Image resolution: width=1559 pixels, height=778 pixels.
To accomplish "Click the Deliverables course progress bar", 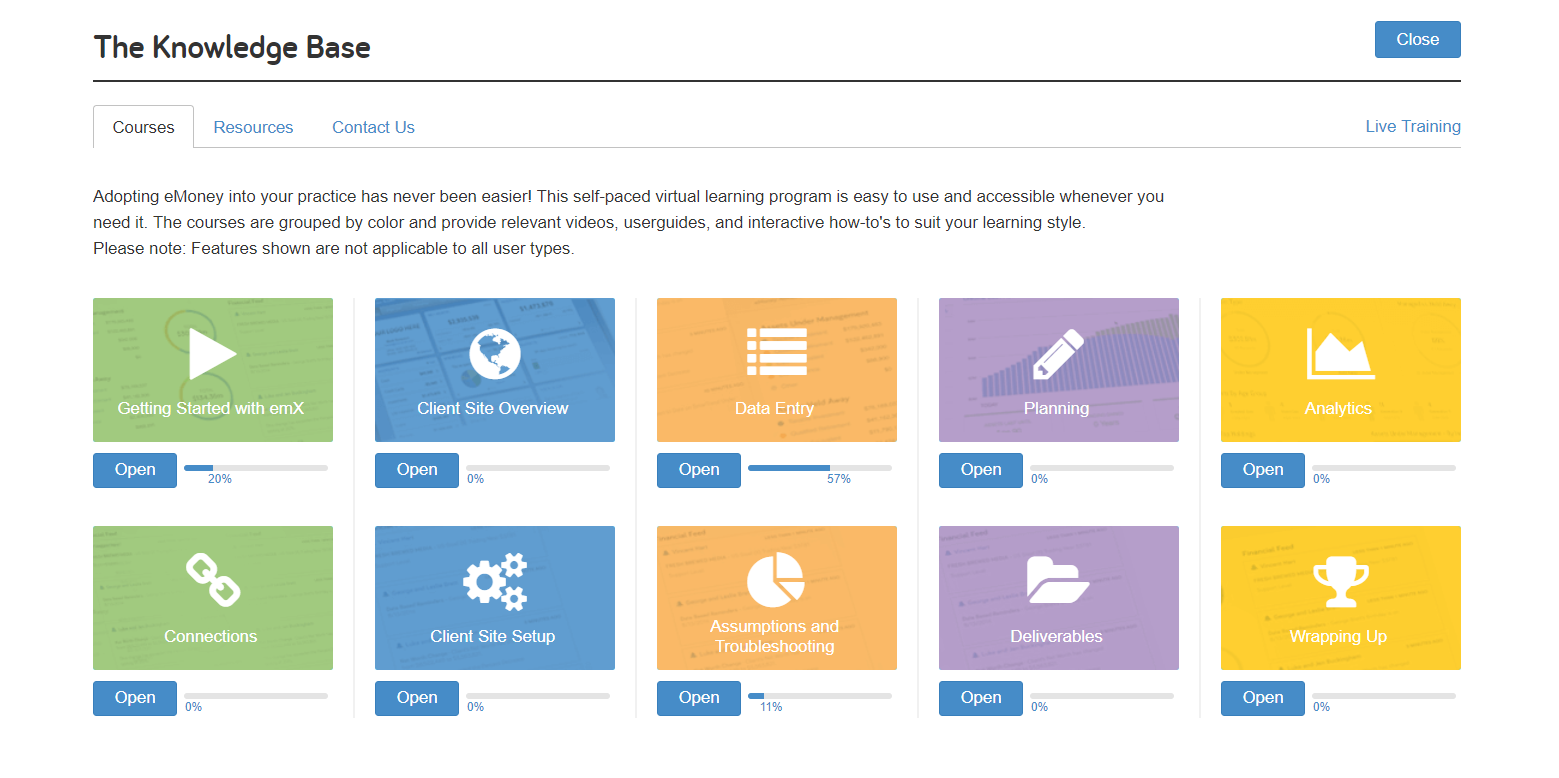I will [1102, 695].
